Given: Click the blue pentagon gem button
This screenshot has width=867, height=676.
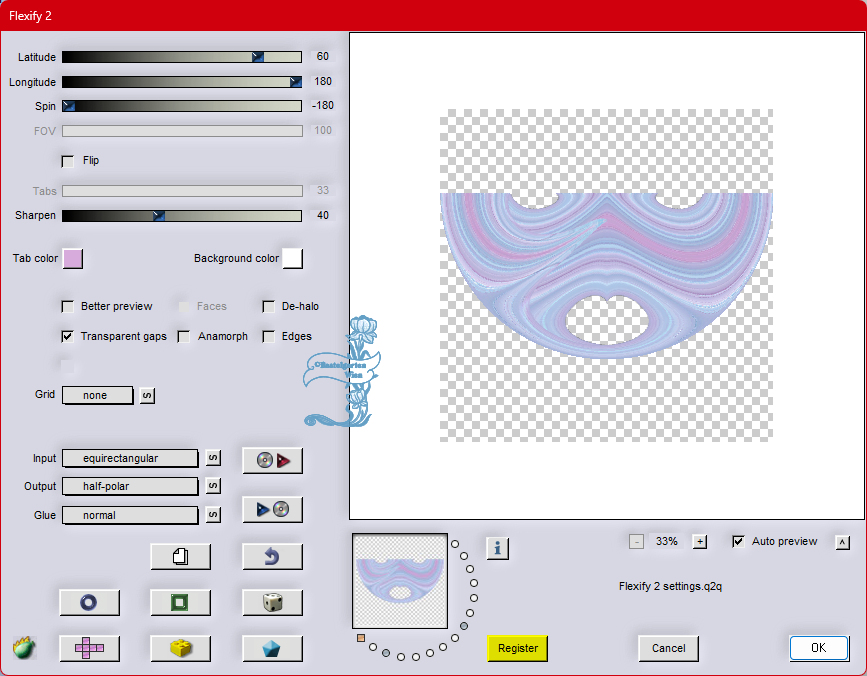Looking at the screenshot, I should coord(273,648).
